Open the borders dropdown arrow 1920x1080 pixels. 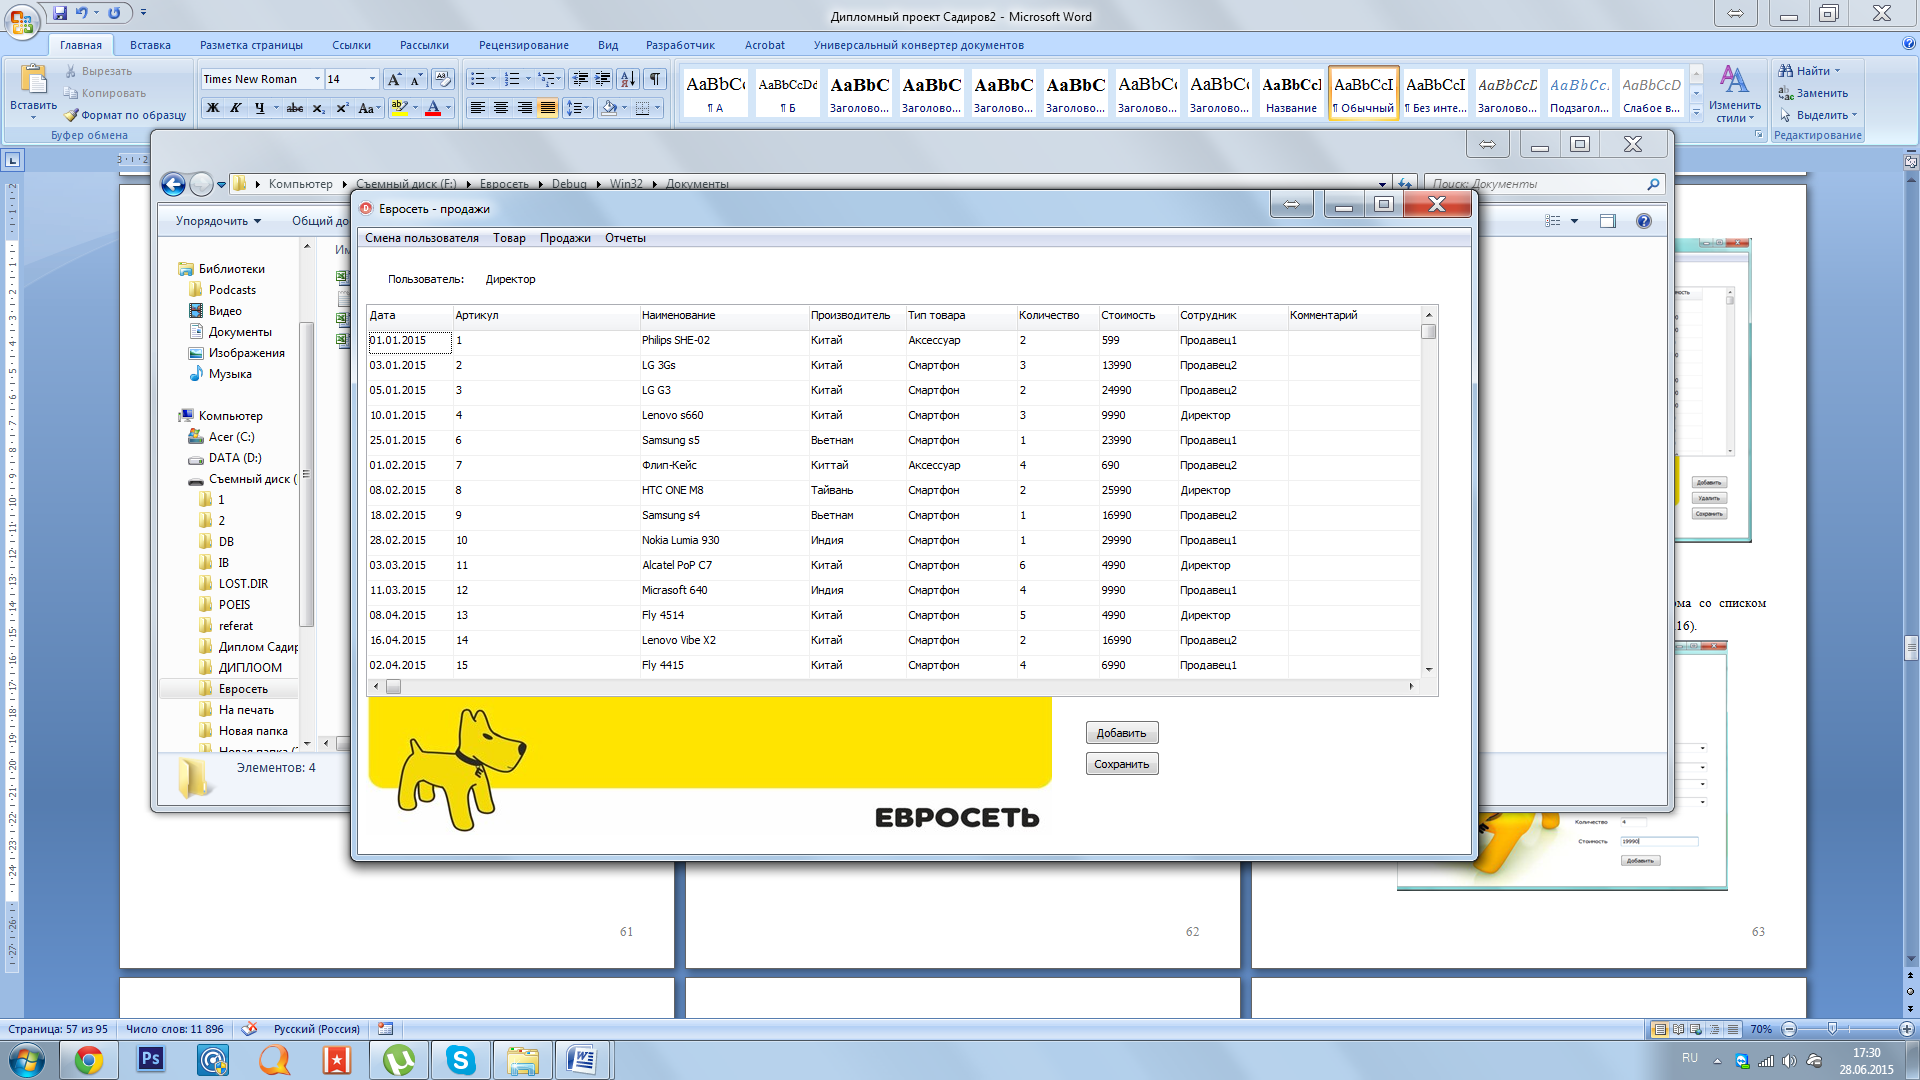tap(657, 108)
